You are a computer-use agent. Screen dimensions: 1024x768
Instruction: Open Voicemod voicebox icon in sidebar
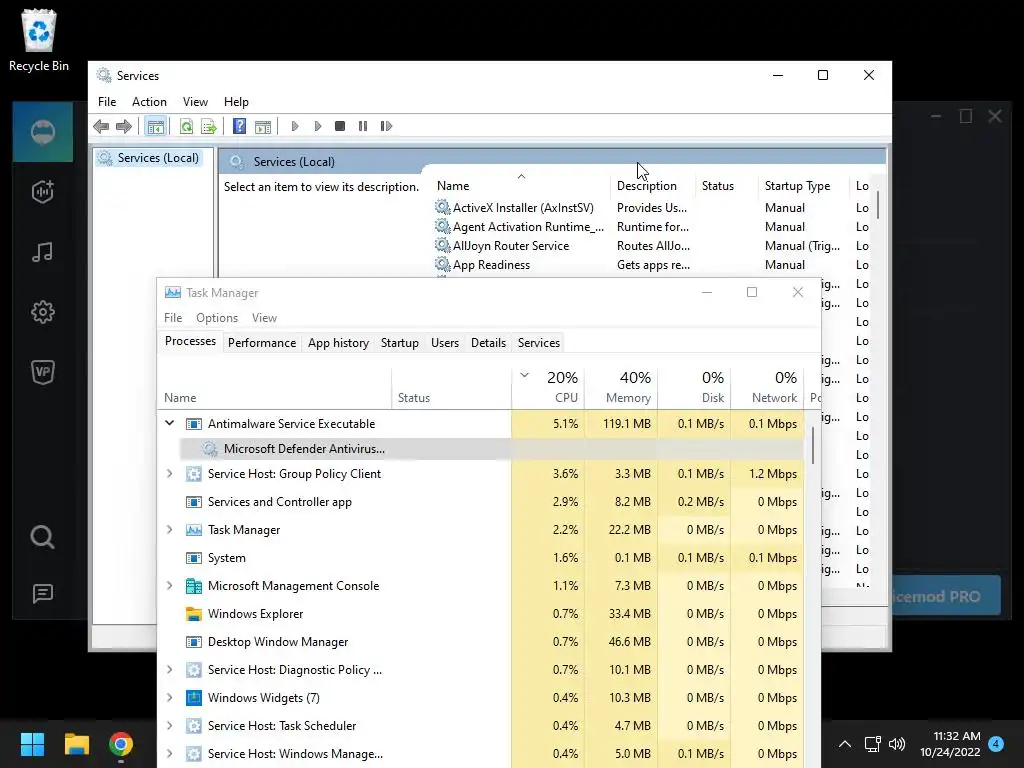pos(42,191)
